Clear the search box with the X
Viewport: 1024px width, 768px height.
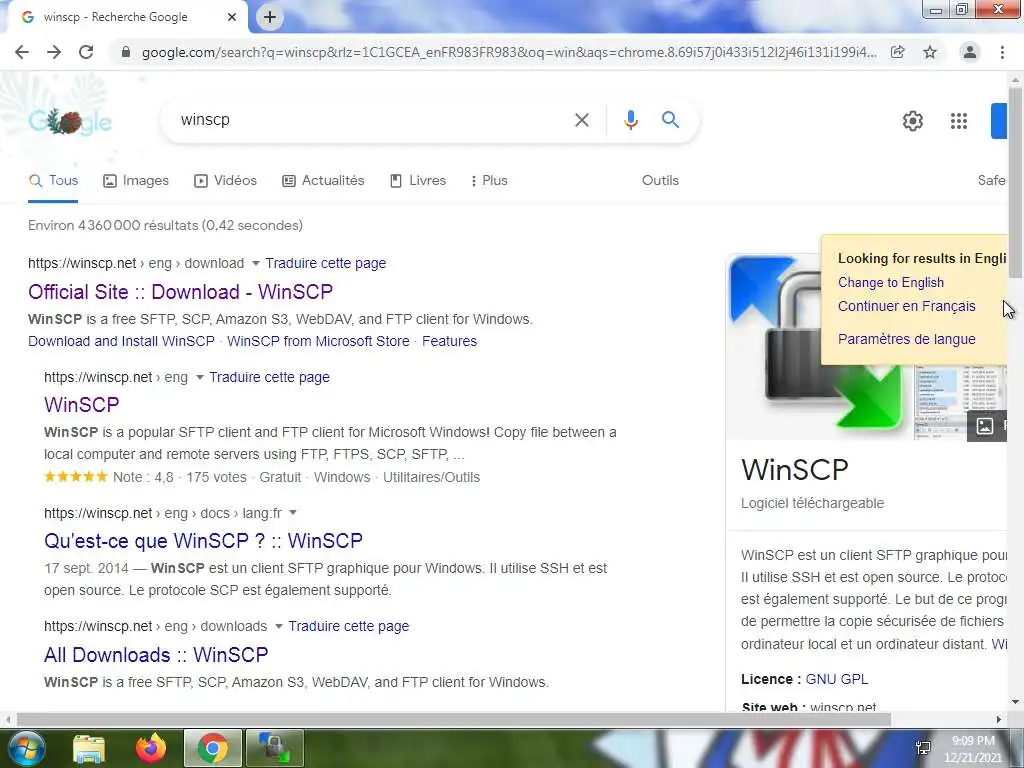(582, 120)
